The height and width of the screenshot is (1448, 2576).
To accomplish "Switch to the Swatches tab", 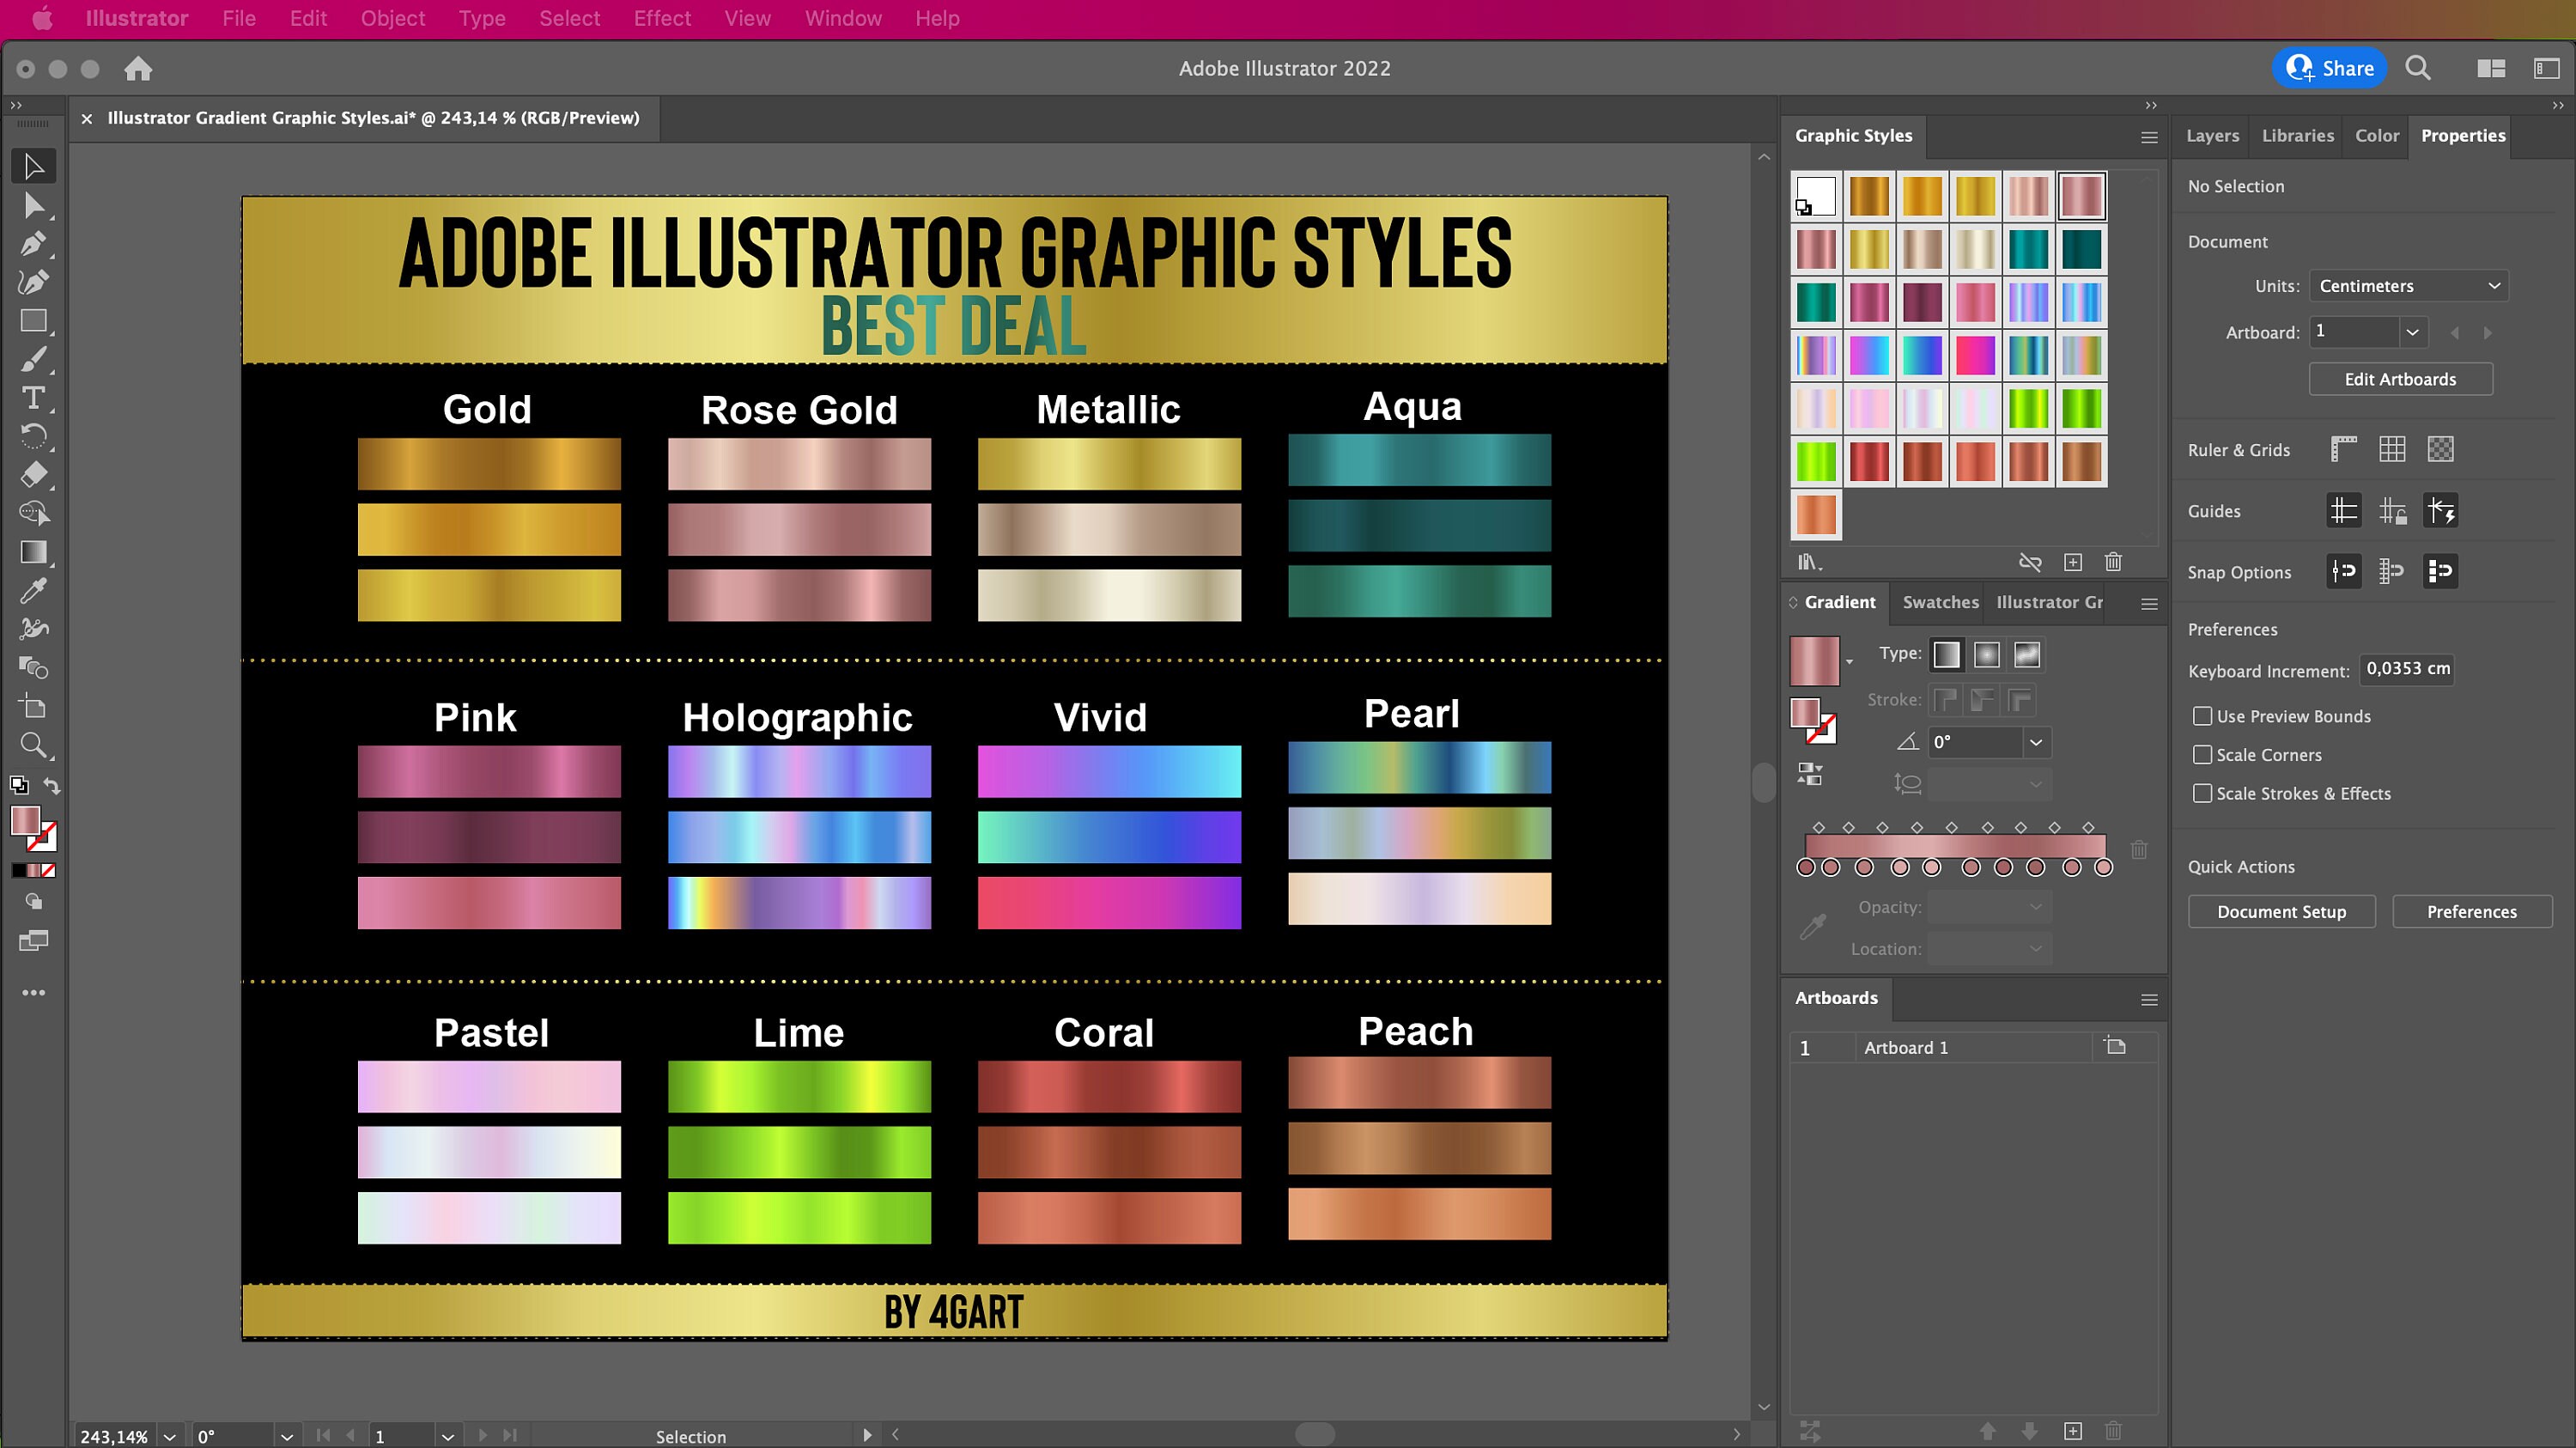I will pyautogui.click(x=1939, y=602).
